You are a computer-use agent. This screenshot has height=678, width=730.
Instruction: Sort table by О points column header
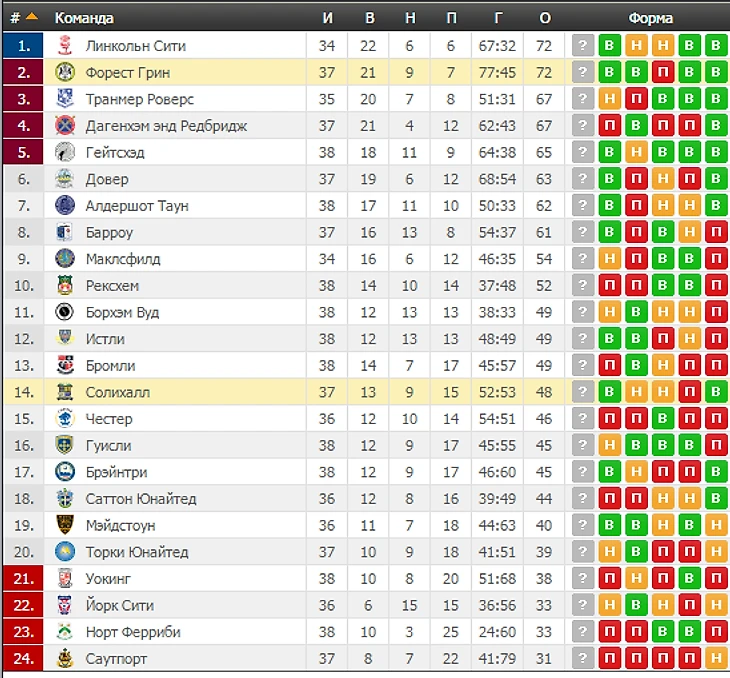coord(544,18)
